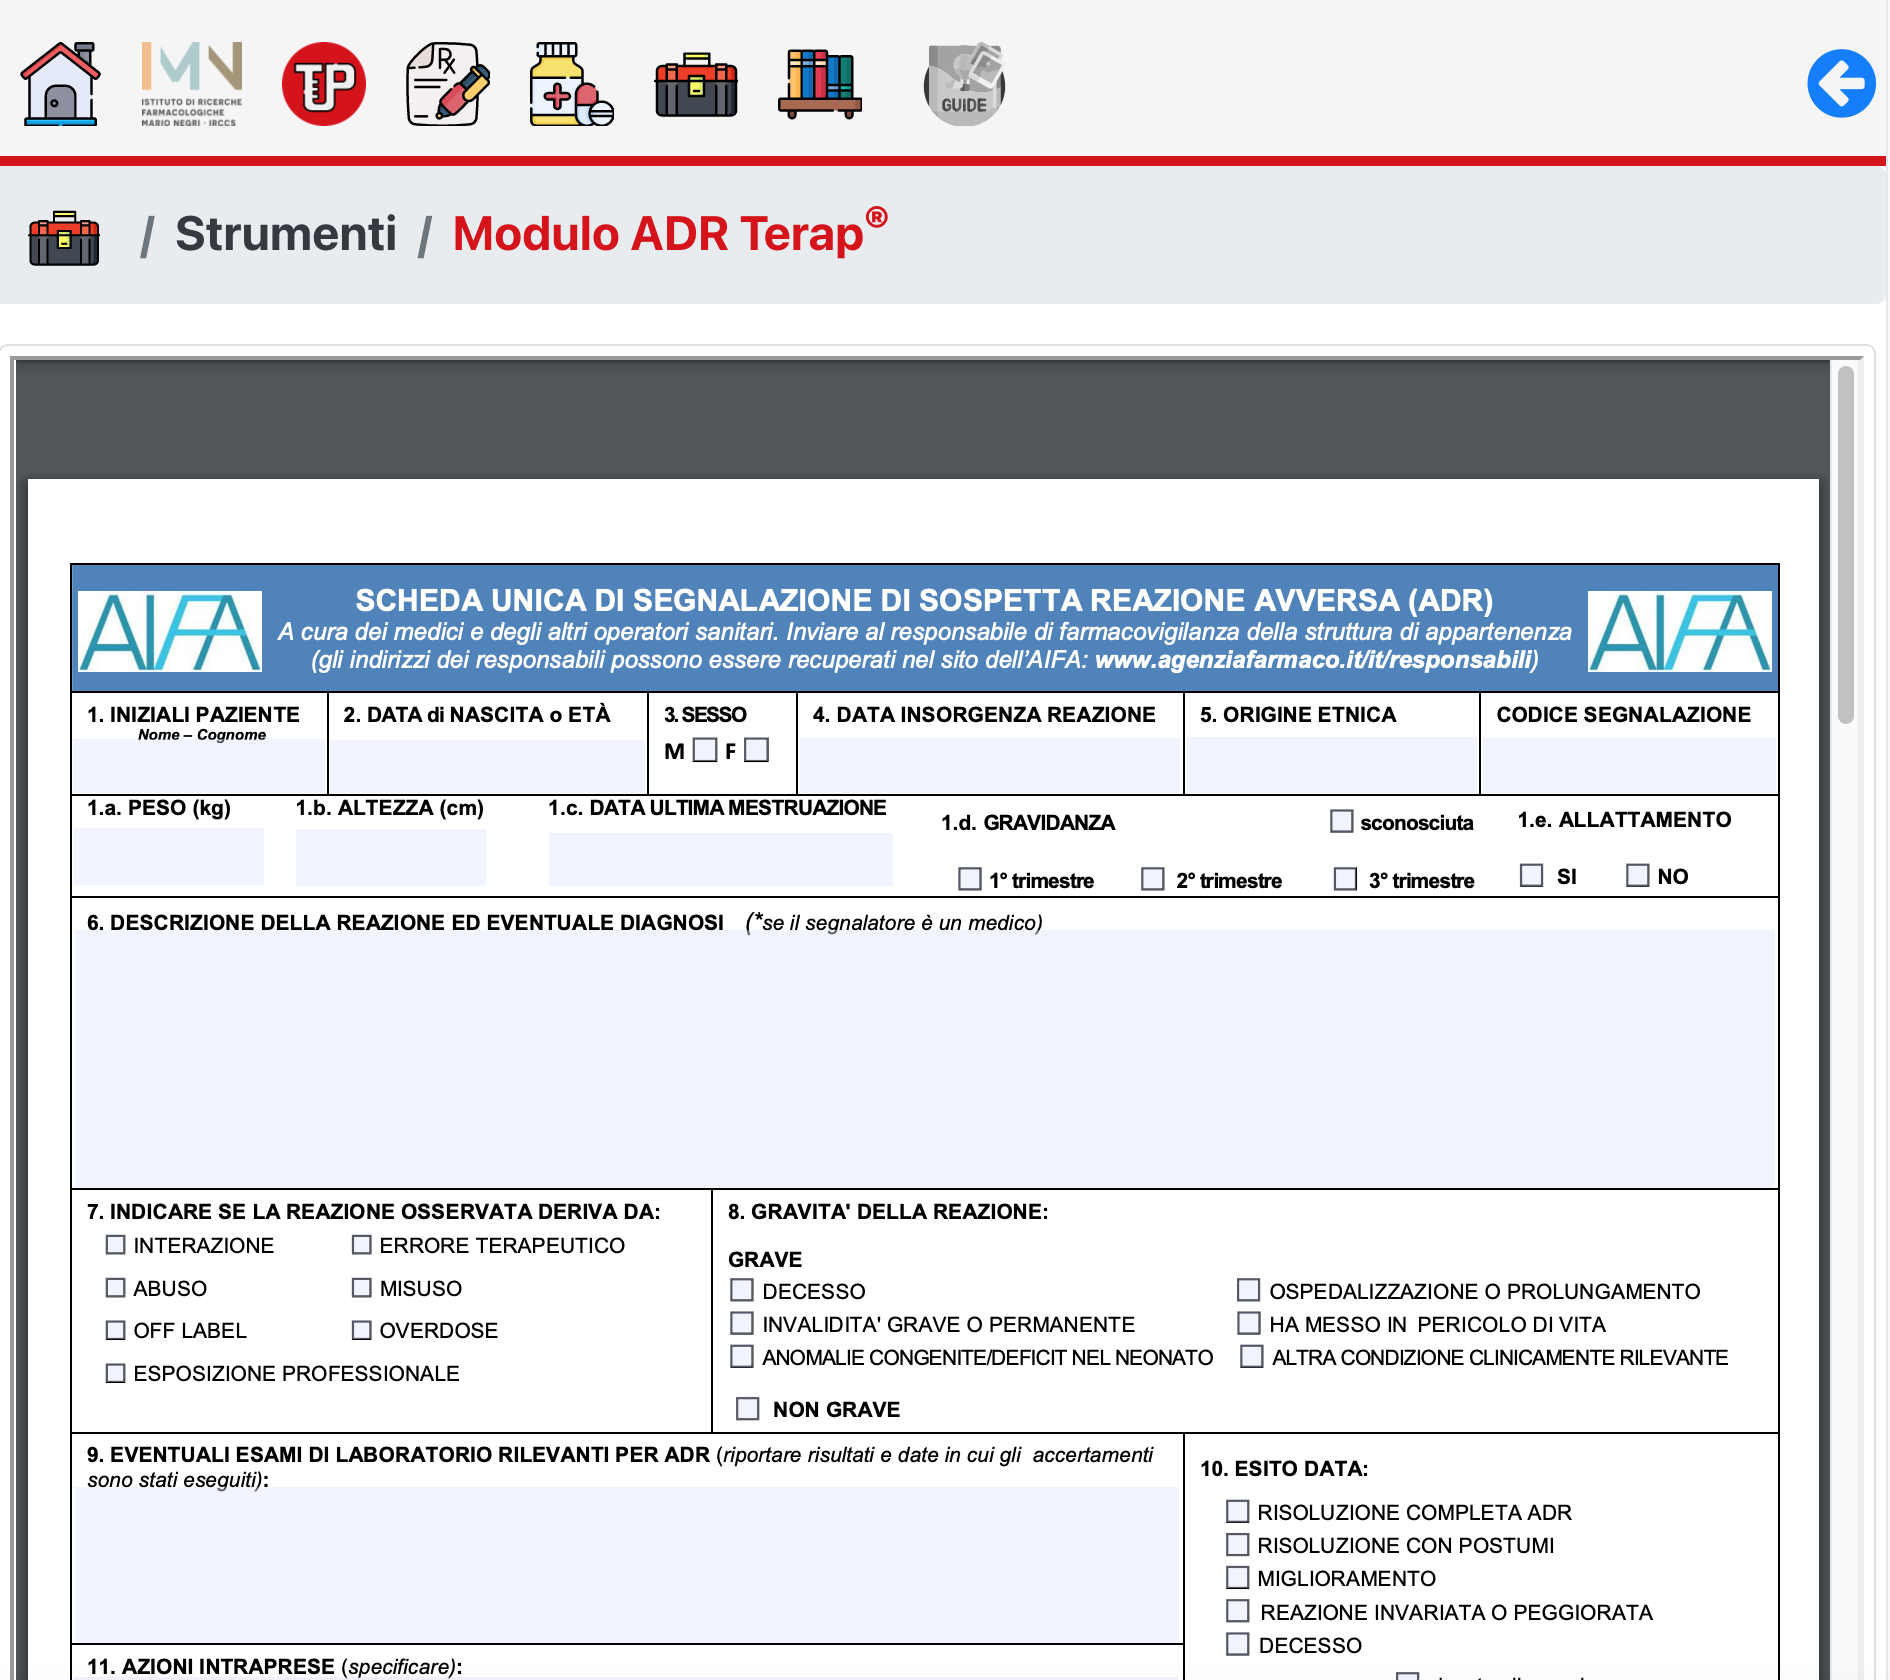Open the prescription Rx notepad icon
The height and width of the screenshot is (1680, 1890).
coord(448,84)
